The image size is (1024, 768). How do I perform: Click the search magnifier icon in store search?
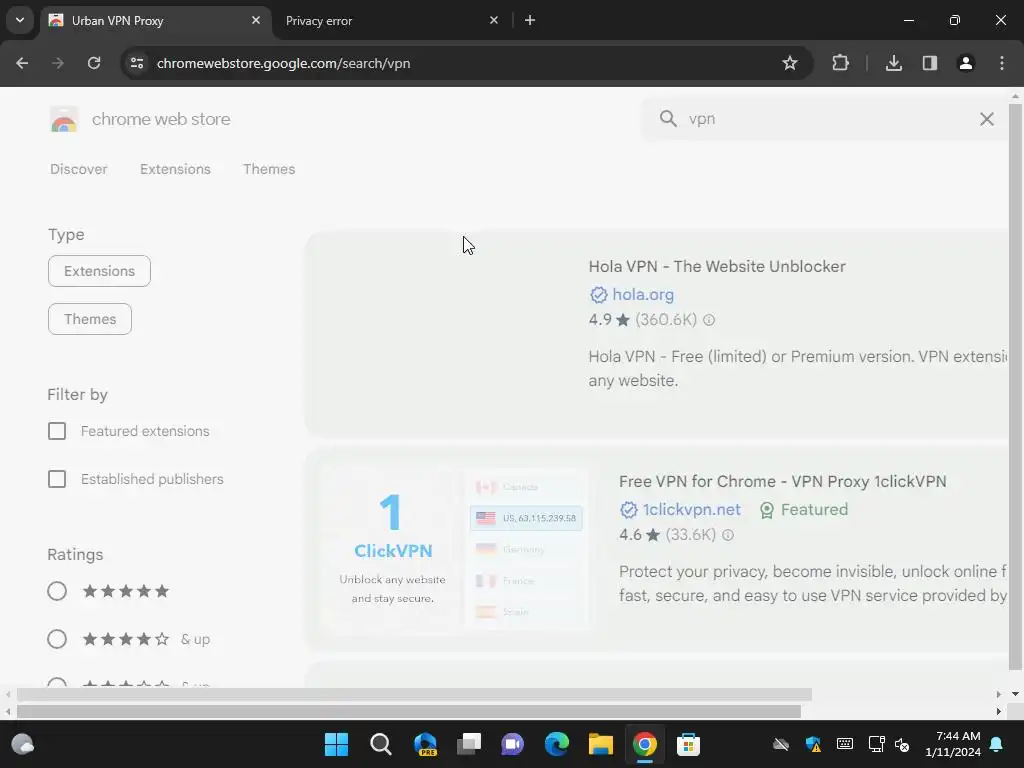point(668,119)
